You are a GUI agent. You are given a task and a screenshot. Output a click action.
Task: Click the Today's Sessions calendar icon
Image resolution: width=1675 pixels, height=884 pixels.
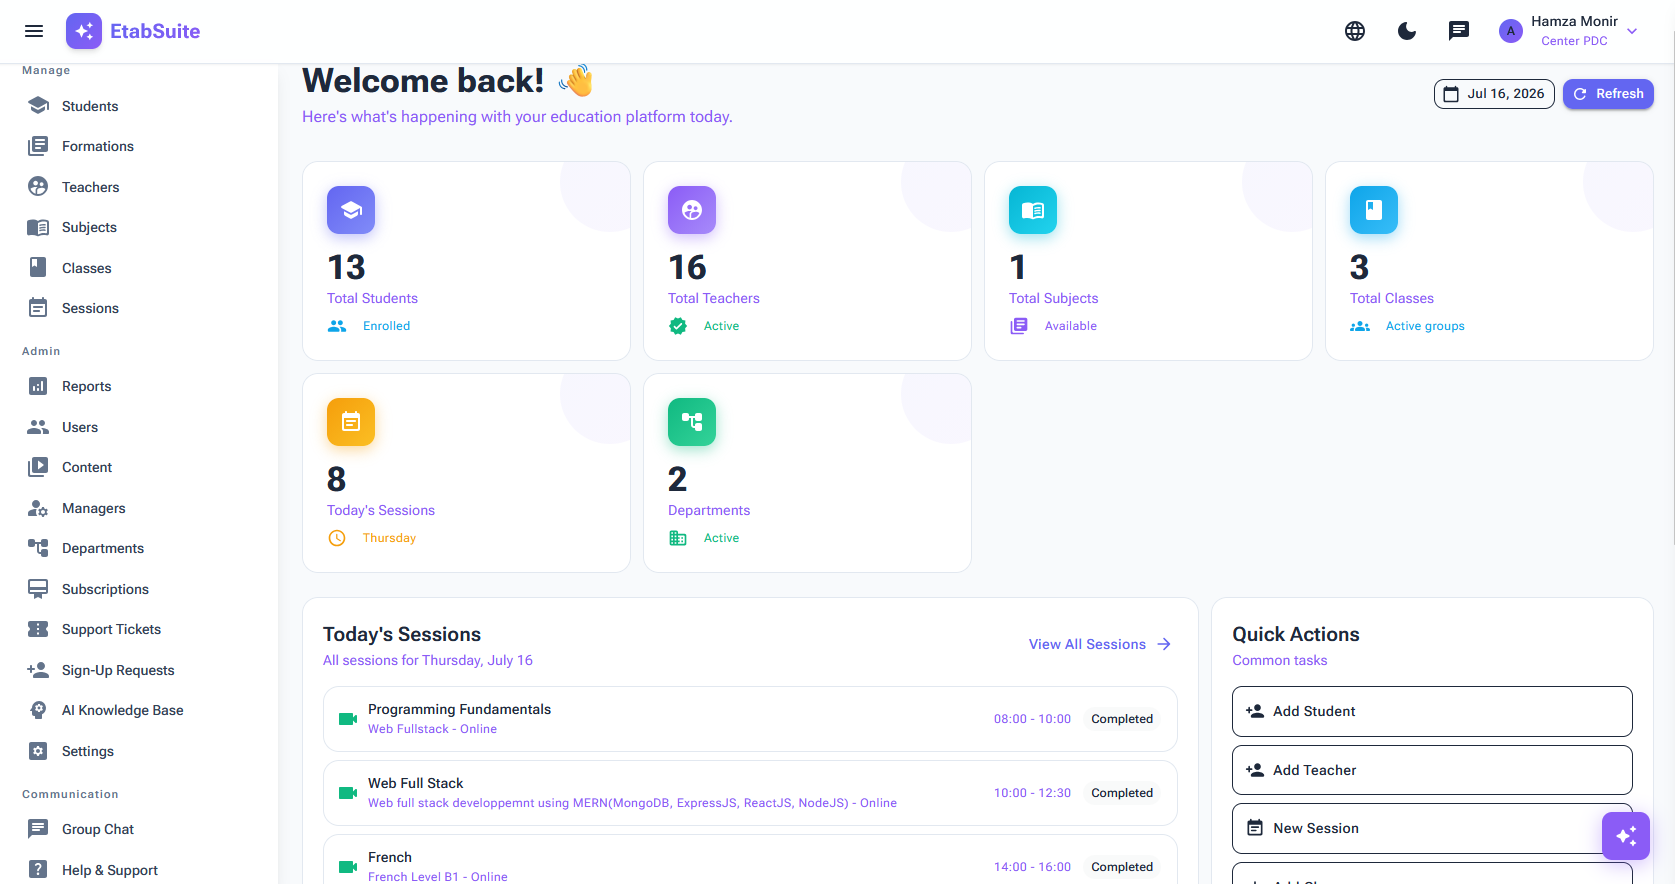(351, 422)
